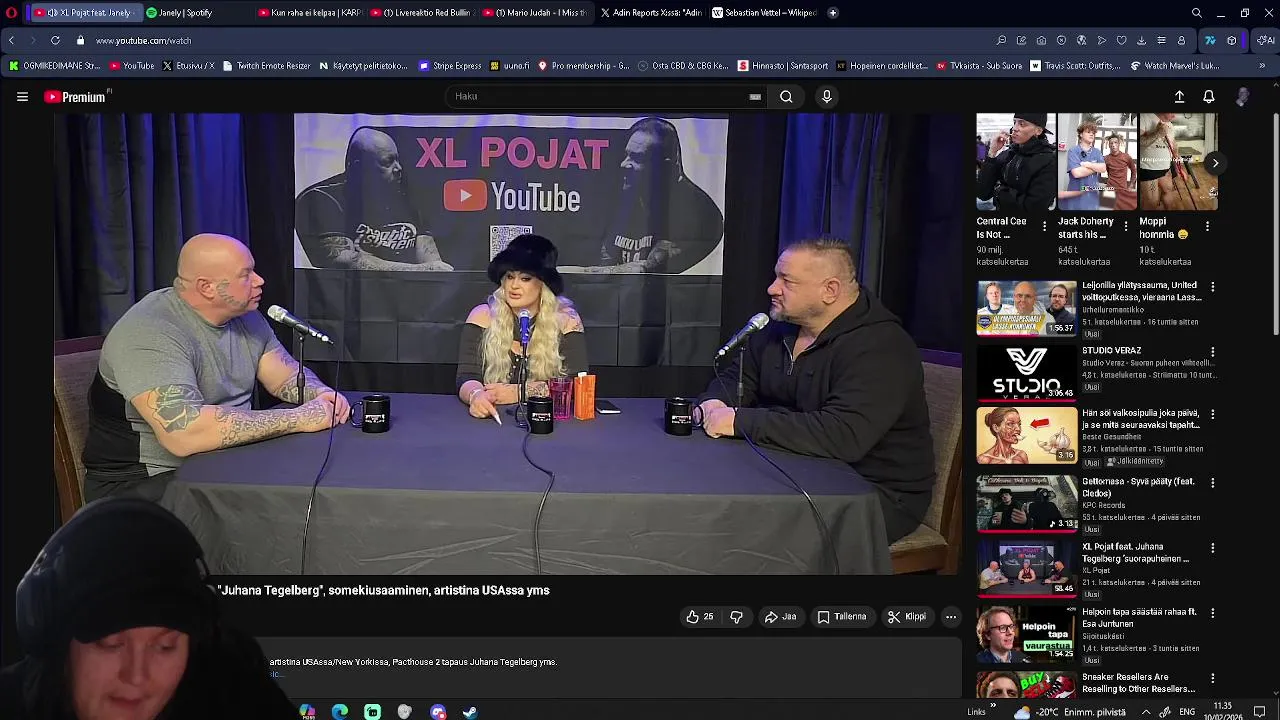The image size is (1280, 720).
Task: Open Microsoft Edge from the taskbar
Action: click(x=340, y=712)
